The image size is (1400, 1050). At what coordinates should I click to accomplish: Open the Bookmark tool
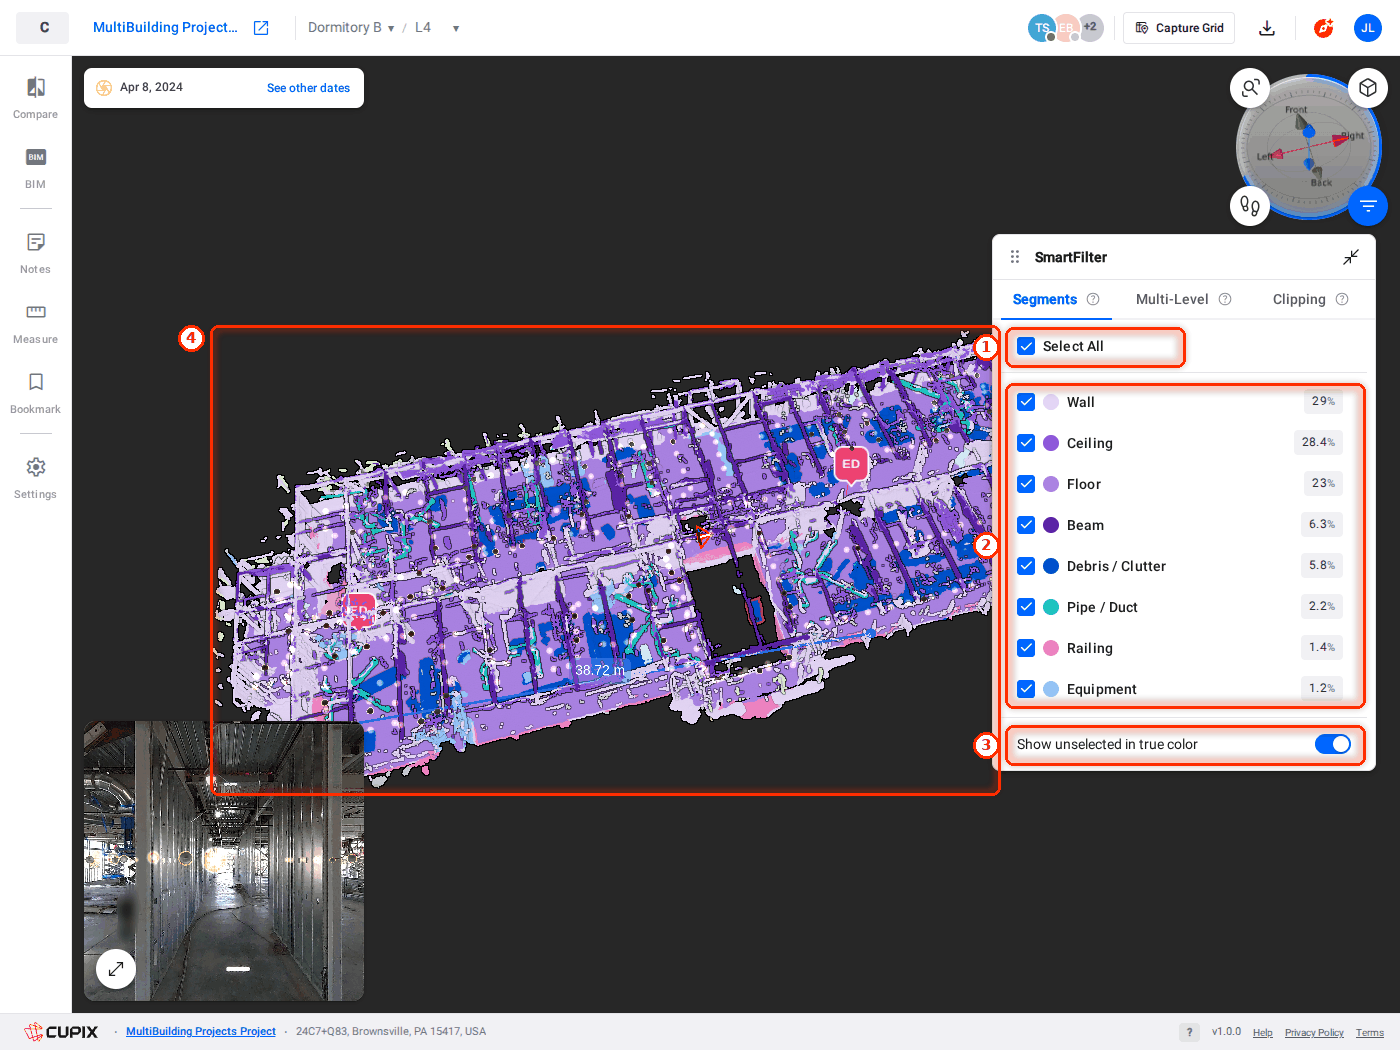pyautogui.click(x=36, y=392)
